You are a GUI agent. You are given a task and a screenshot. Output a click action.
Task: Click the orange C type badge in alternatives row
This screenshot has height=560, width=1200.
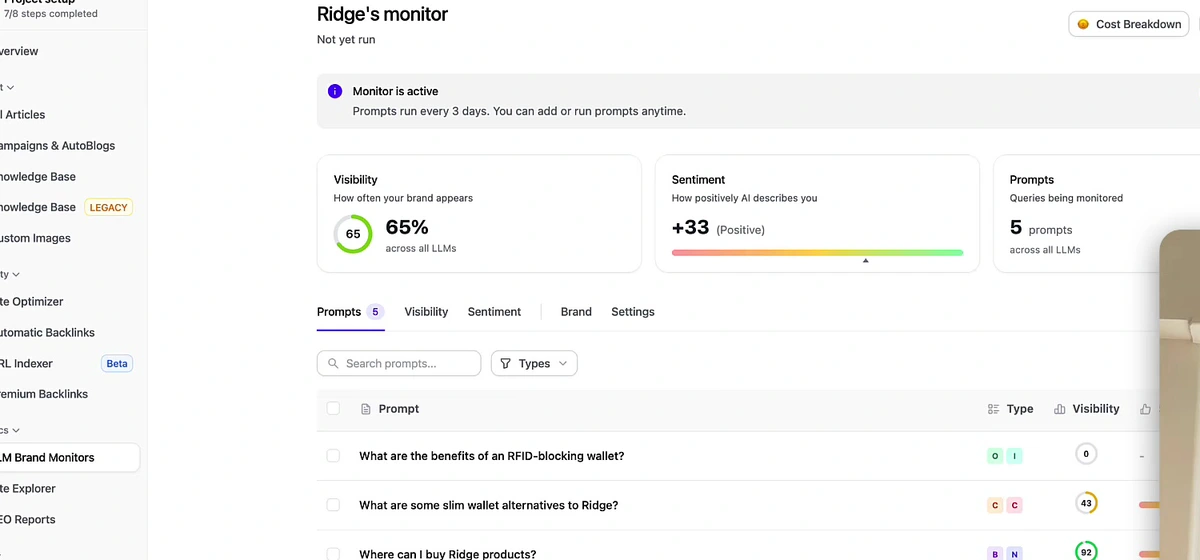[x=994, y=505]
